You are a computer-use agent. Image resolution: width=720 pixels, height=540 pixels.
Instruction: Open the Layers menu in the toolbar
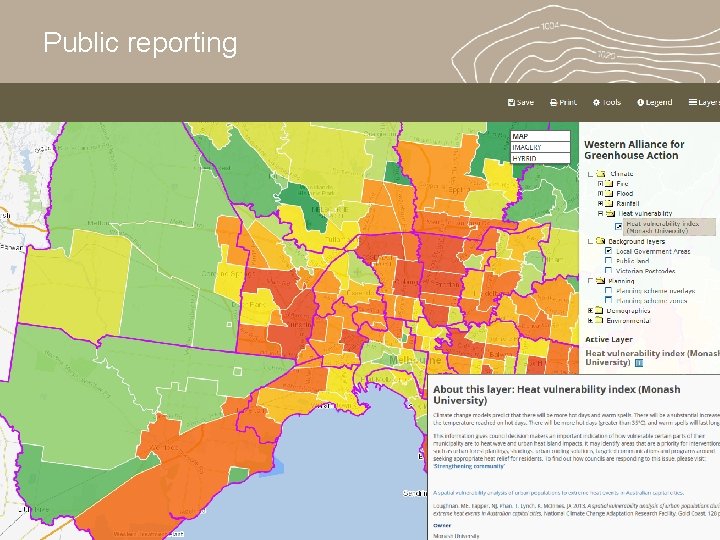click(704, 102)
